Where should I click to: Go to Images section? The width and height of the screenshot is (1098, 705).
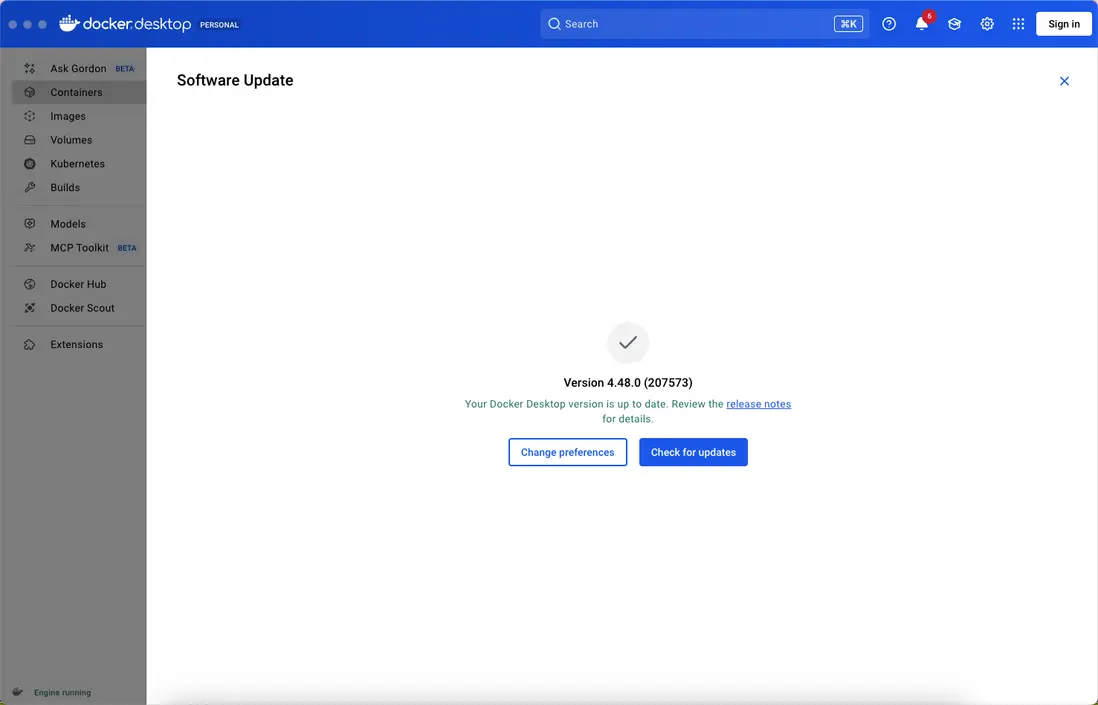tap(78, 116)
